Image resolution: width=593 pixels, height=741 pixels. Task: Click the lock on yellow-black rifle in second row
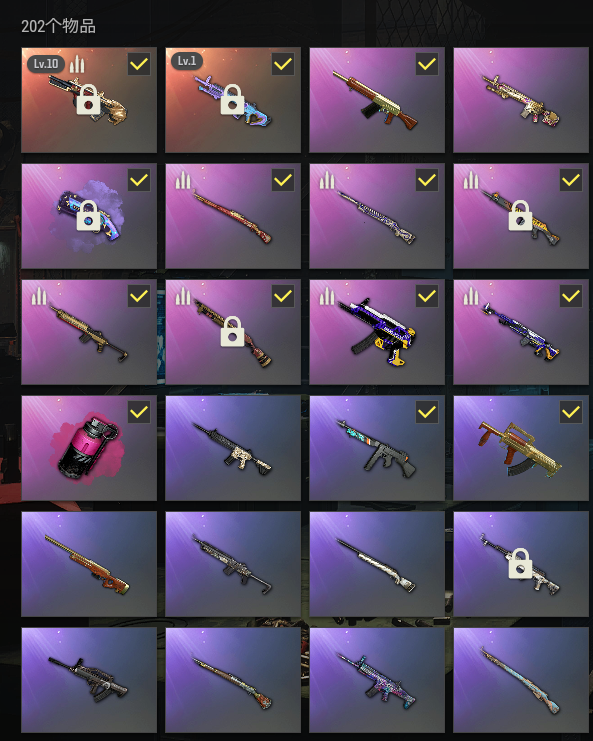pos(520,215)
